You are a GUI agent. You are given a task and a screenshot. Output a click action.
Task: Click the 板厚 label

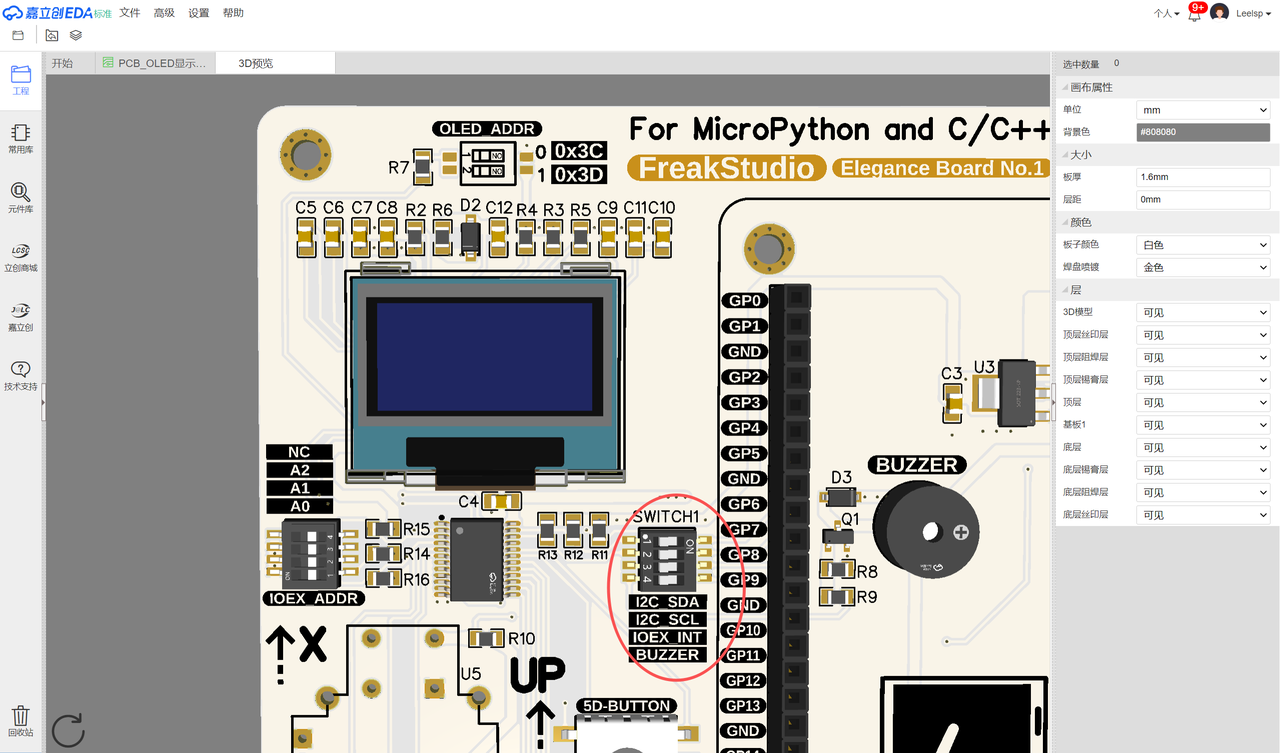click(x=1072, y=177)
